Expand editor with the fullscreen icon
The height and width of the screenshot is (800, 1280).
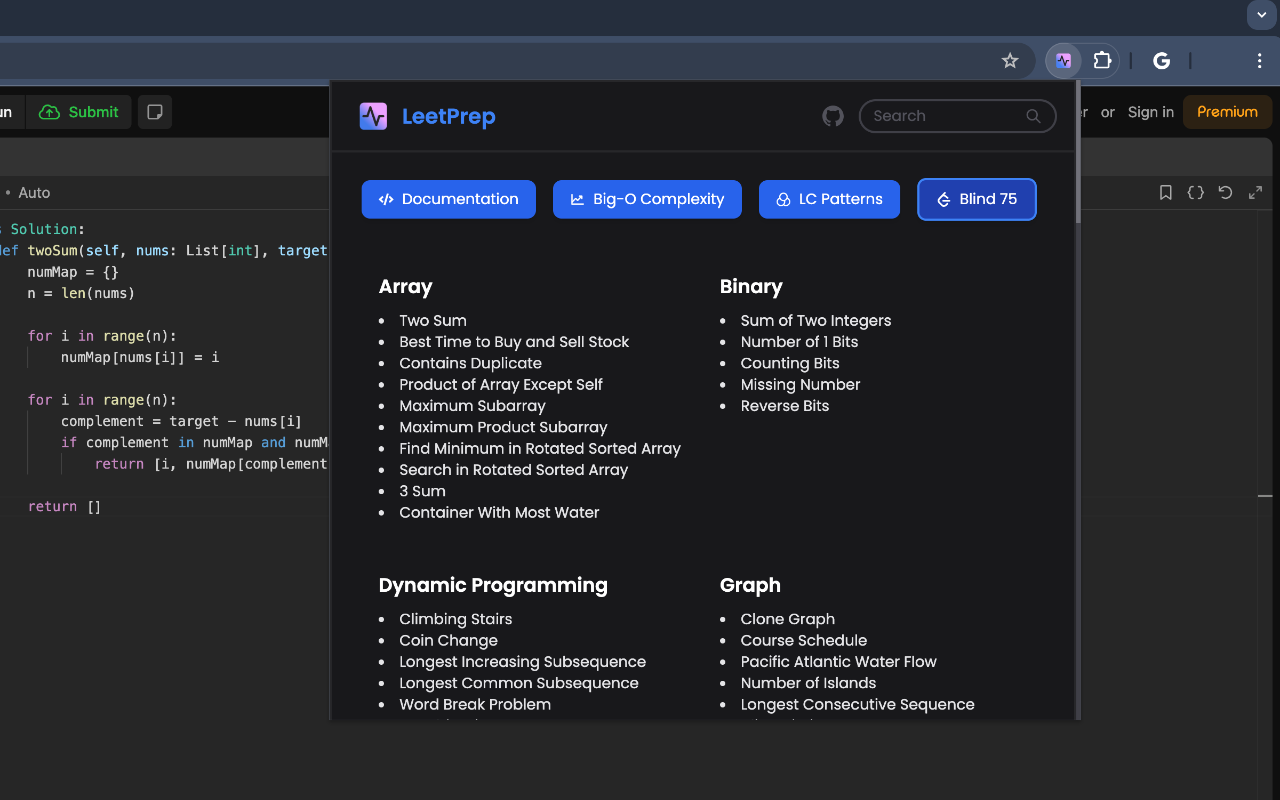(1255, 193)
